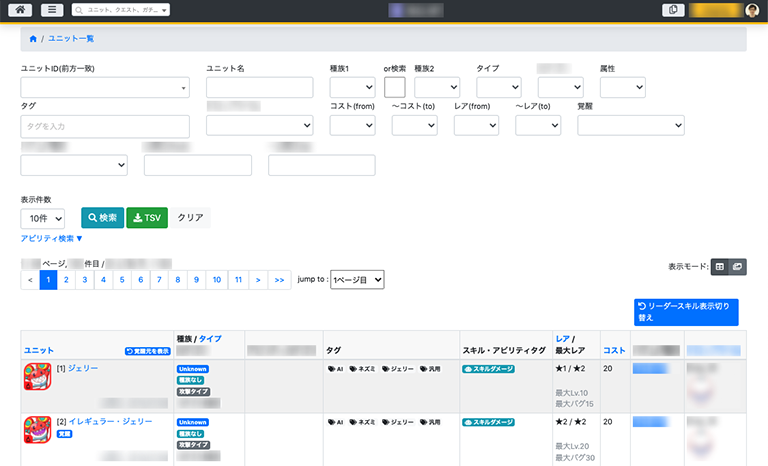The width and height of the screenshot is (768, 466).
Task: Open the 覚醒 dropdown
Action: (631, 125)
